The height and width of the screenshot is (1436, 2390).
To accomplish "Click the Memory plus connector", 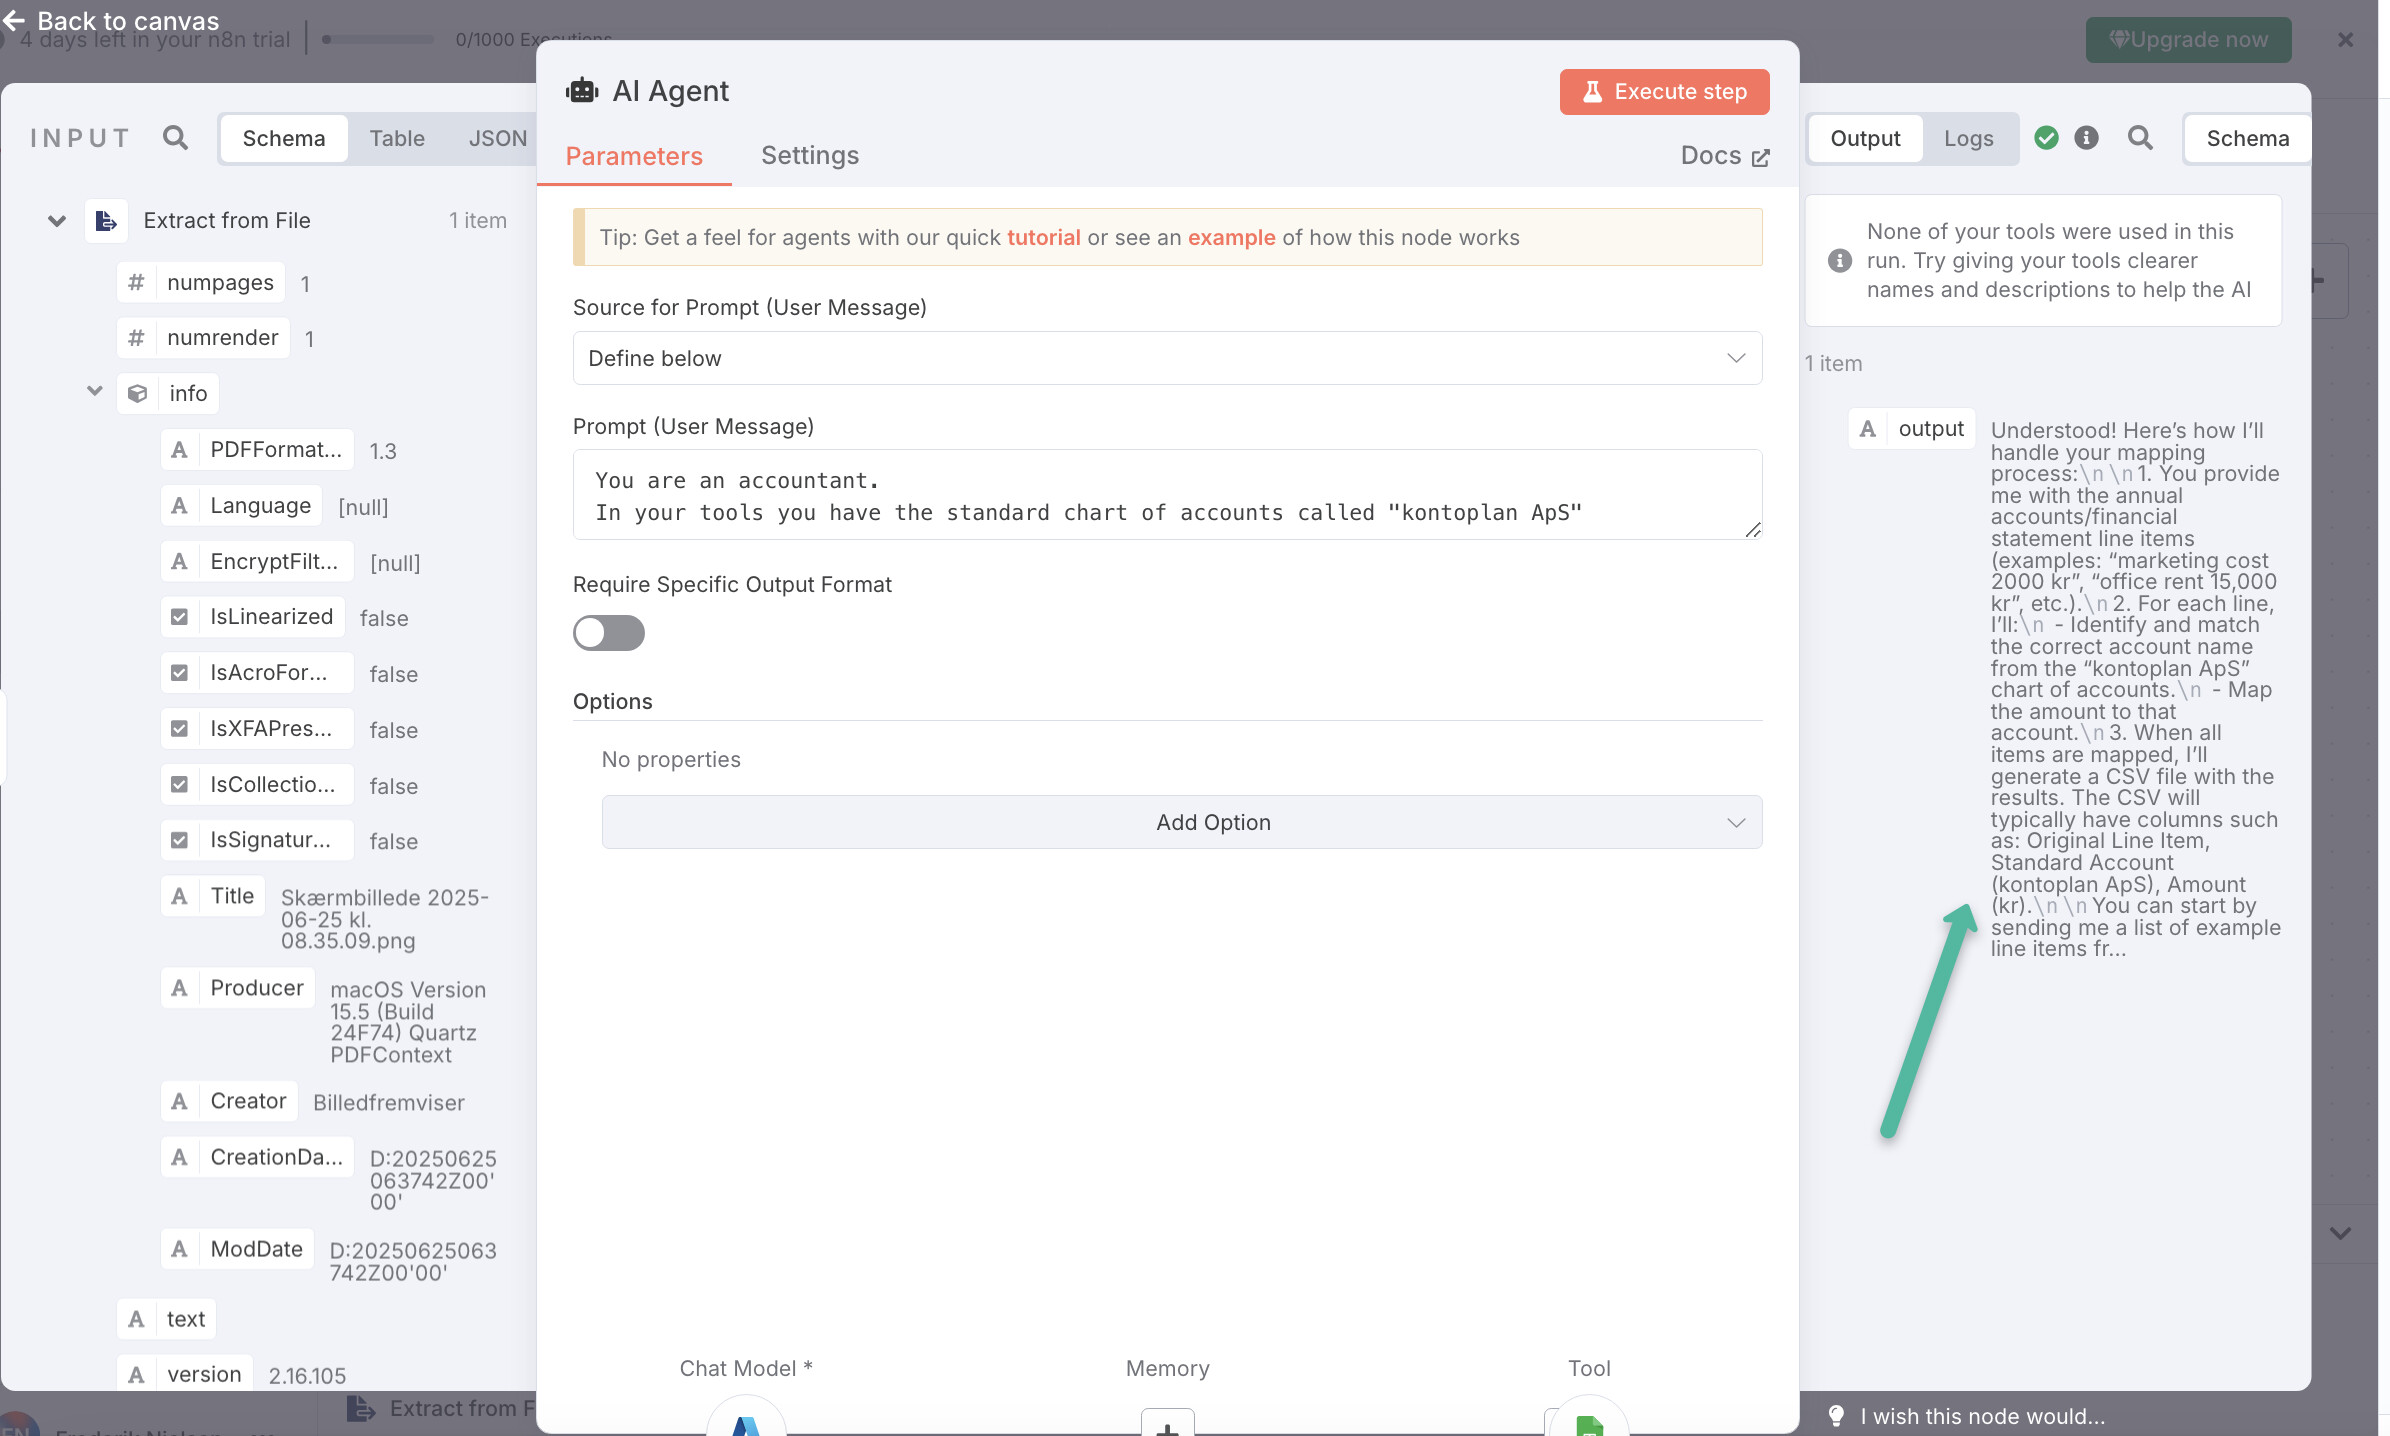I will [1167, 1425].
